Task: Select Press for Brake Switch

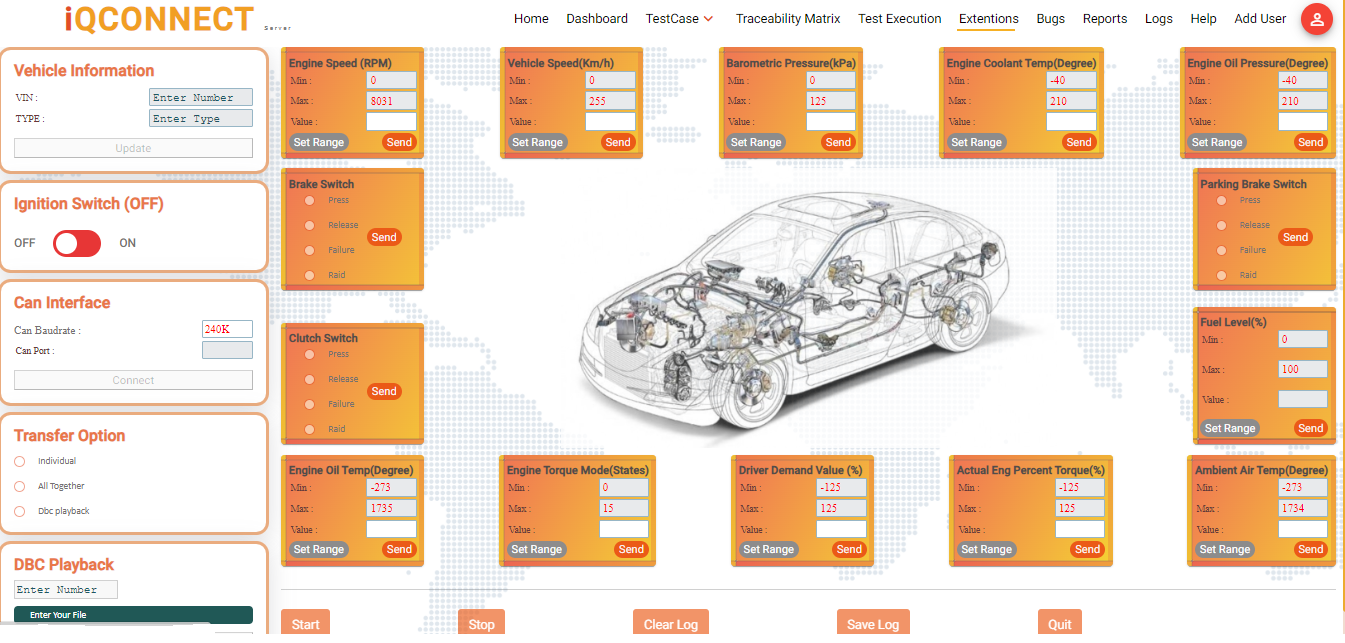Action: click(x=310, y=200)
